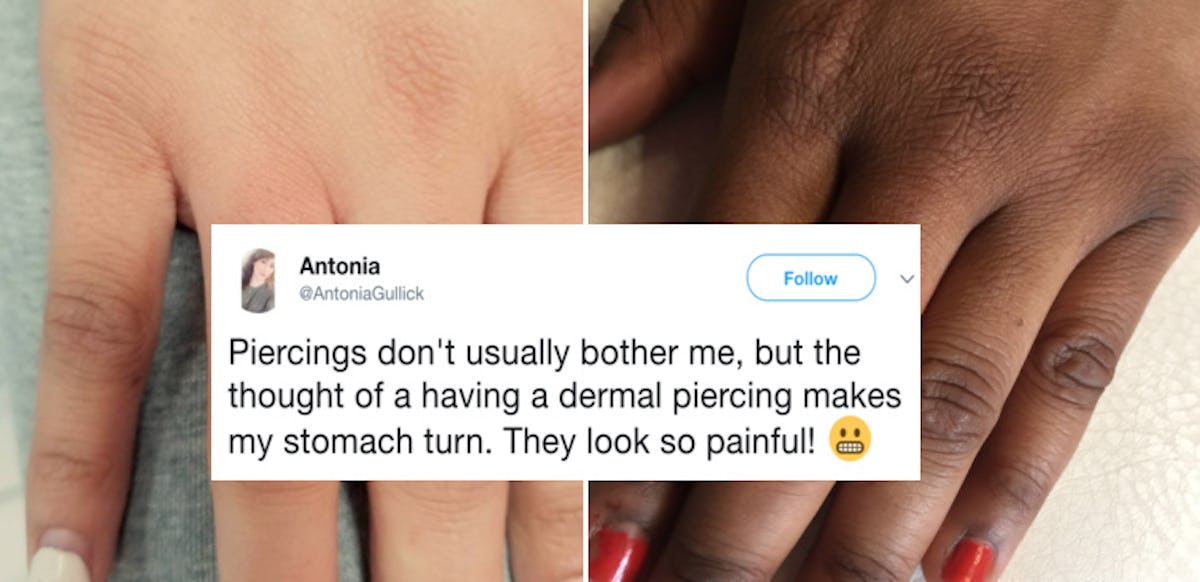Image resolution: width=1200 pixels, height=582 pixels.
Task: Expand the chevron menu beside Follow
Action: click(908, 279)
